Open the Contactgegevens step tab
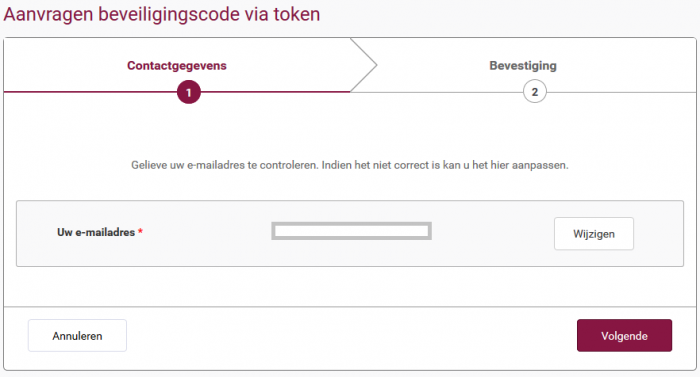This screenshot has height=377, width=700. (x=177, y=65)
